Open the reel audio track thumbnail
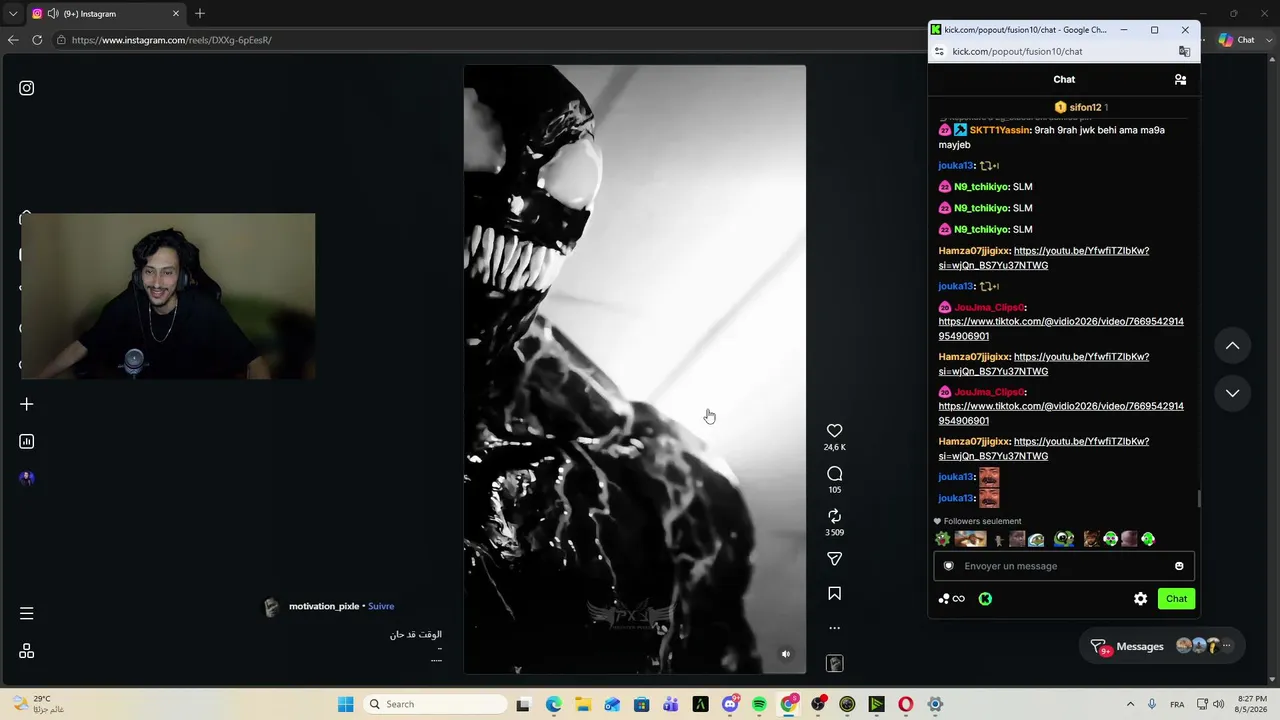Screen dimensions: 1280x720 coord(834,664)
